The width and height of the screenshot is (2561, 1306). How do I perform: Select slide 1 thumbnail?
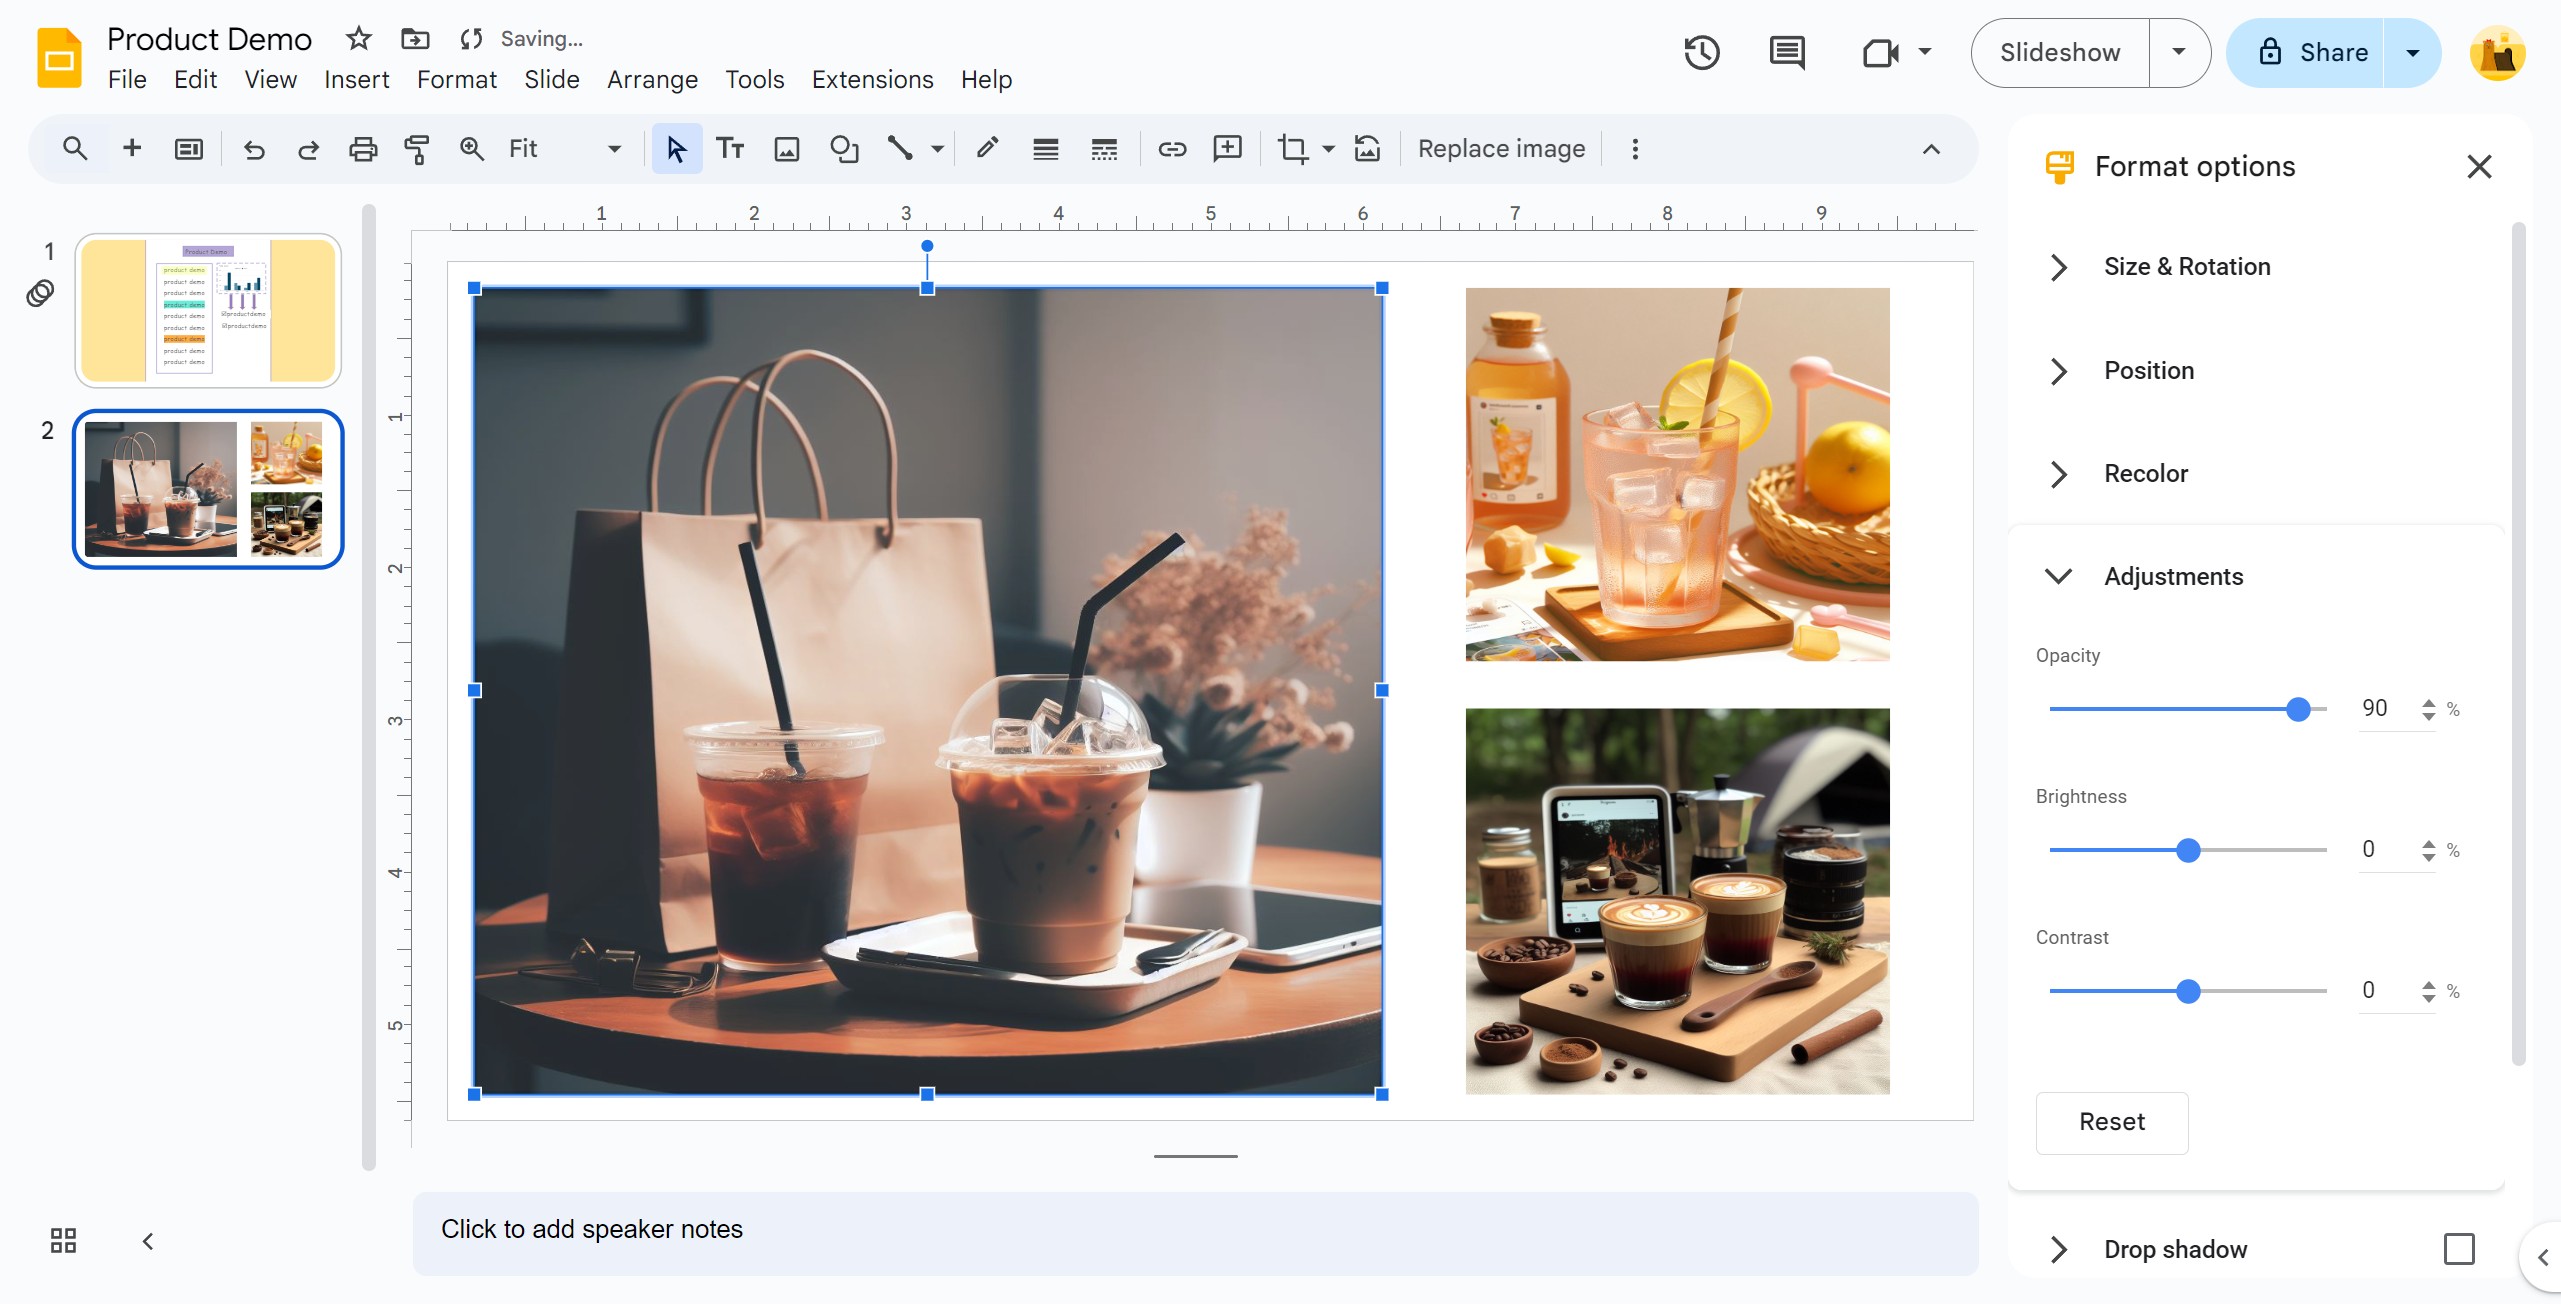click(x=208, y=311)
